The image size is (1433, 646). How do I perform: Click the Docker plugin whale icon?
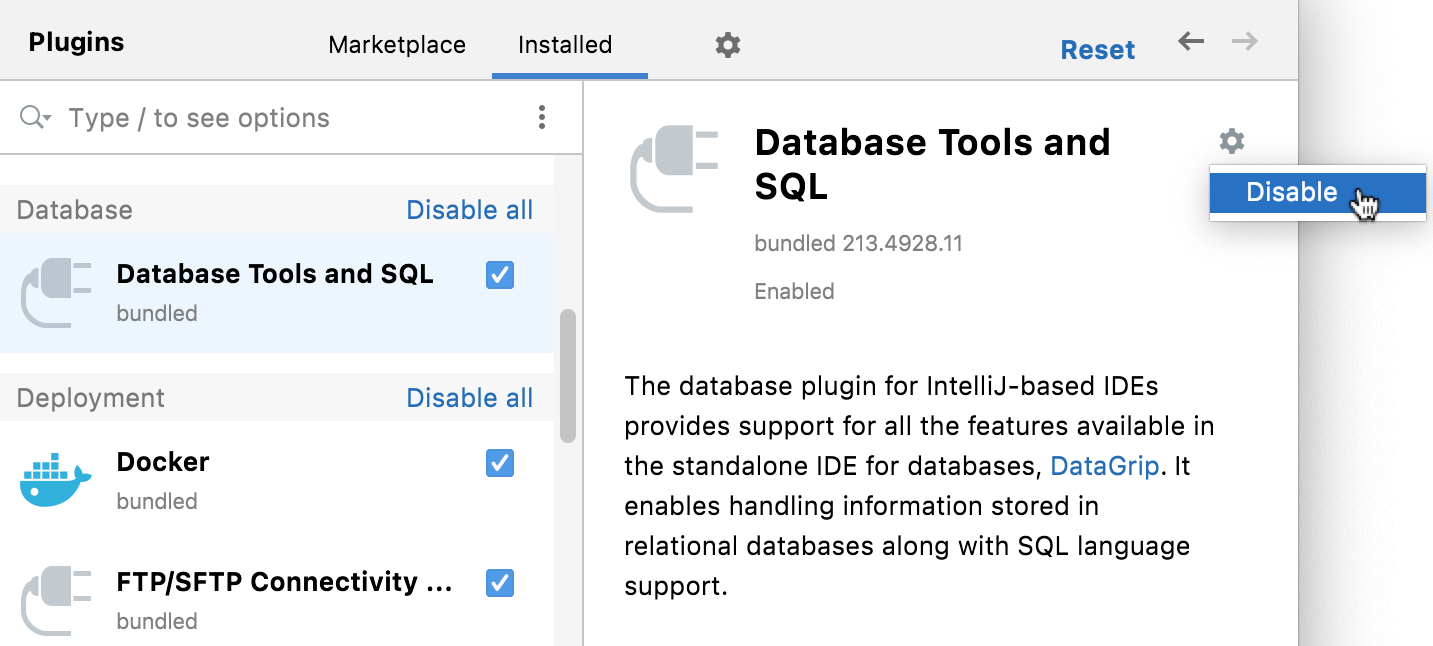click(x=55, y=478)
